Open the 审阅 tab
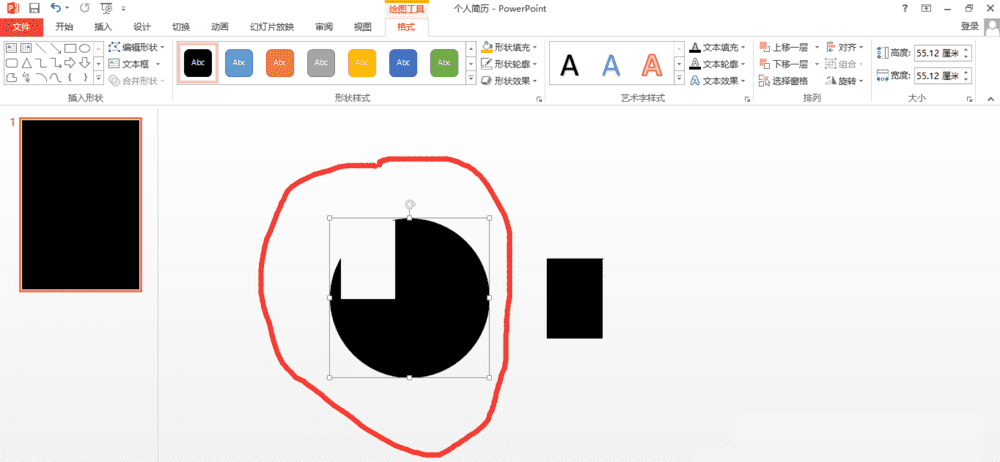This screenshot has width=1000, height=462. click(323, 27)
